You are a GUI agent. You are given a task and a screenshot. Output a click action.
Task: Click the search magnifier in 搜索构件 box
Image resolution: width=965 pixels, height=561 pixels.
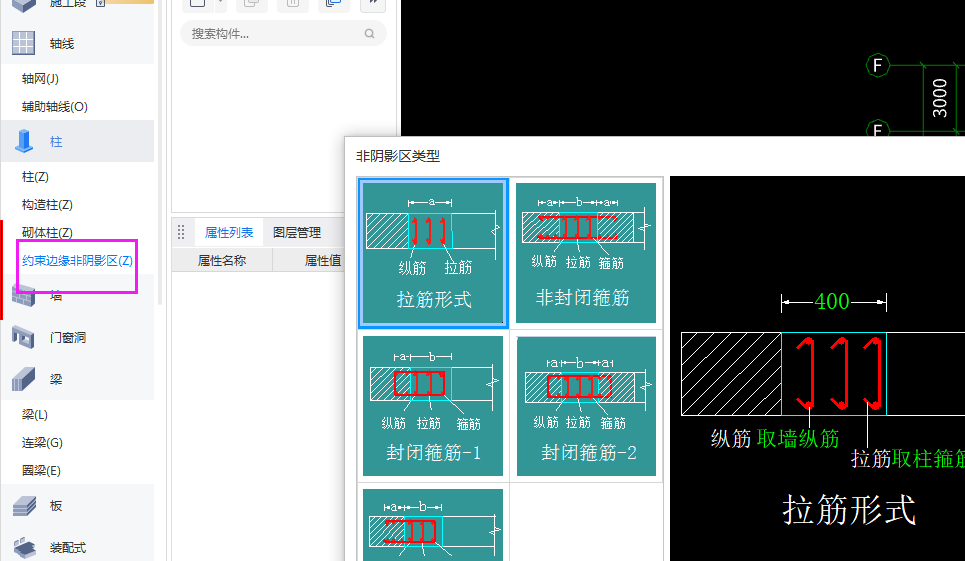tap(369, 34)
